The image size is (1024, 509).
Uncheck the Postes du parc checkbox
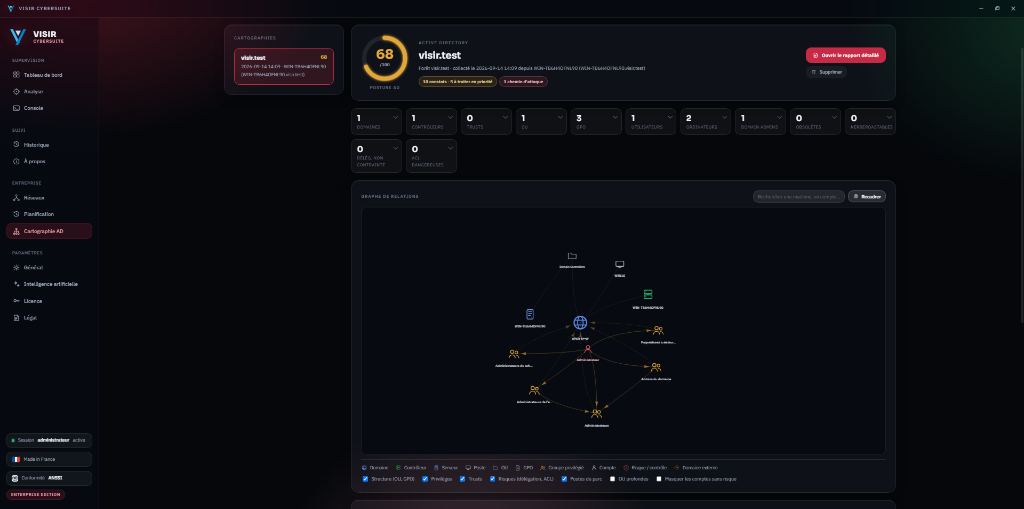[x=564, y=479]
